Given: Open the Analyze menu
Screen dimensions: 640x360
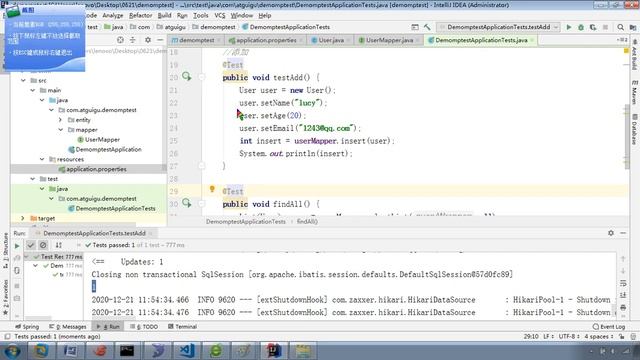Looking at the screenshot, I should coord(113,16).
